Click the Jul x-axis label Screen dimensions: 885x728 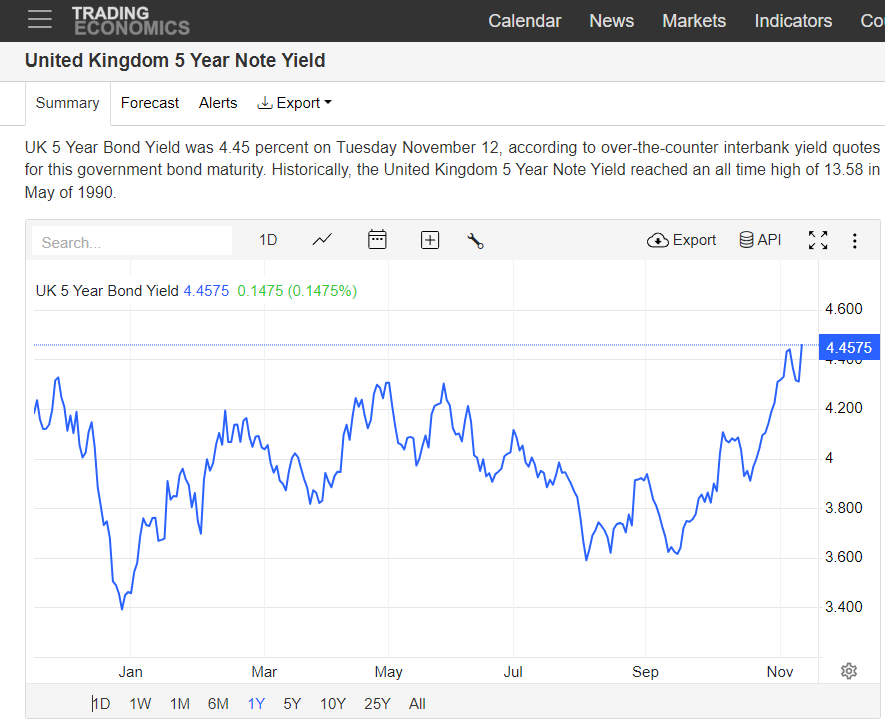(x=513, y=672)
